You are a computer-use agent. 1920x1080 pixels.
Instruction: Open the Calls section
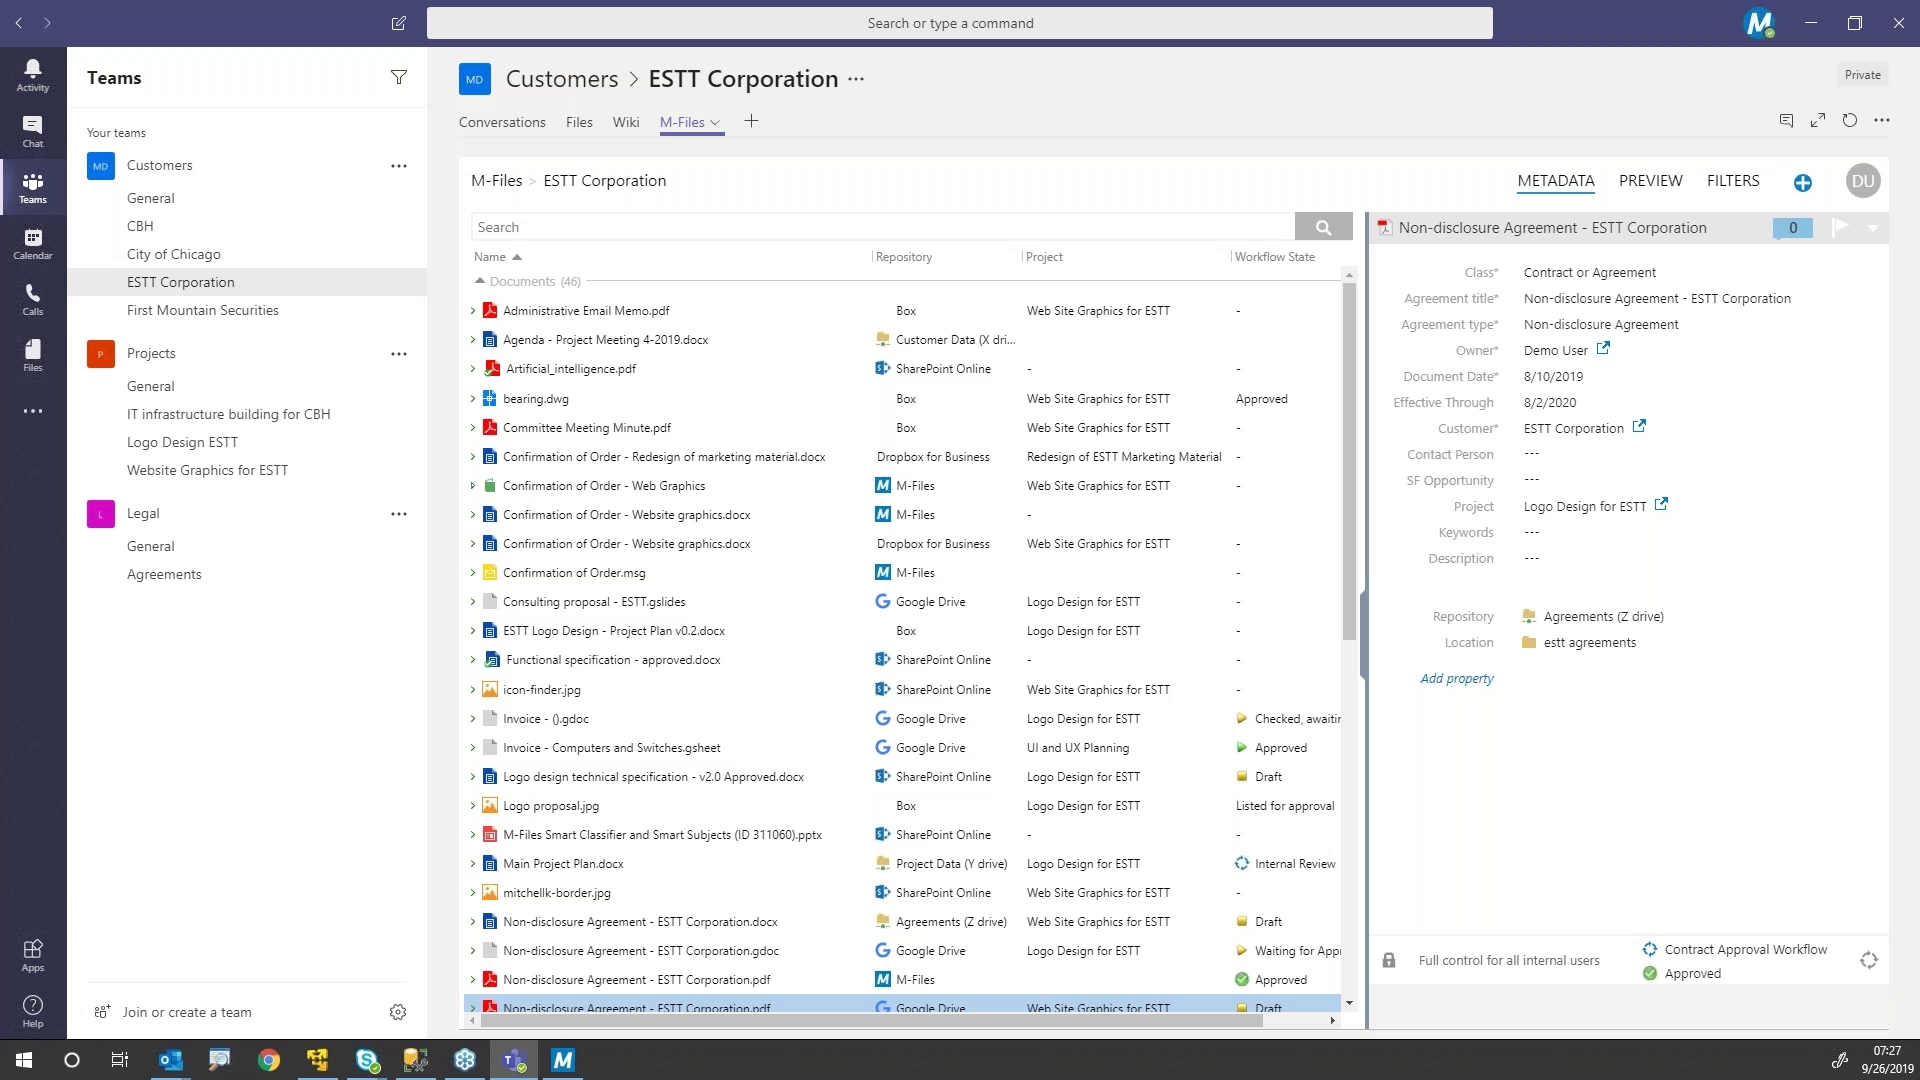(x=32, y=298)
